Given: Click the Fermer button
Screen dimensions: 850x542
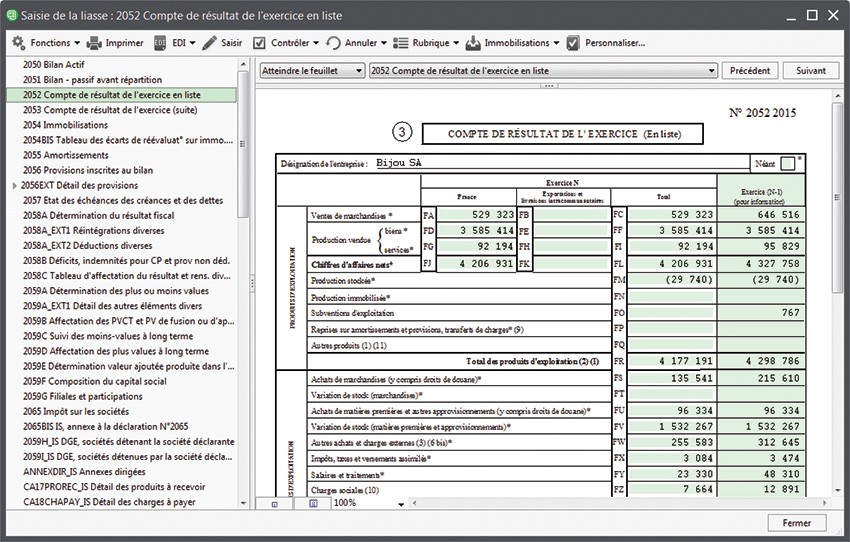Looking at the screenshot, I should (796, 523).
